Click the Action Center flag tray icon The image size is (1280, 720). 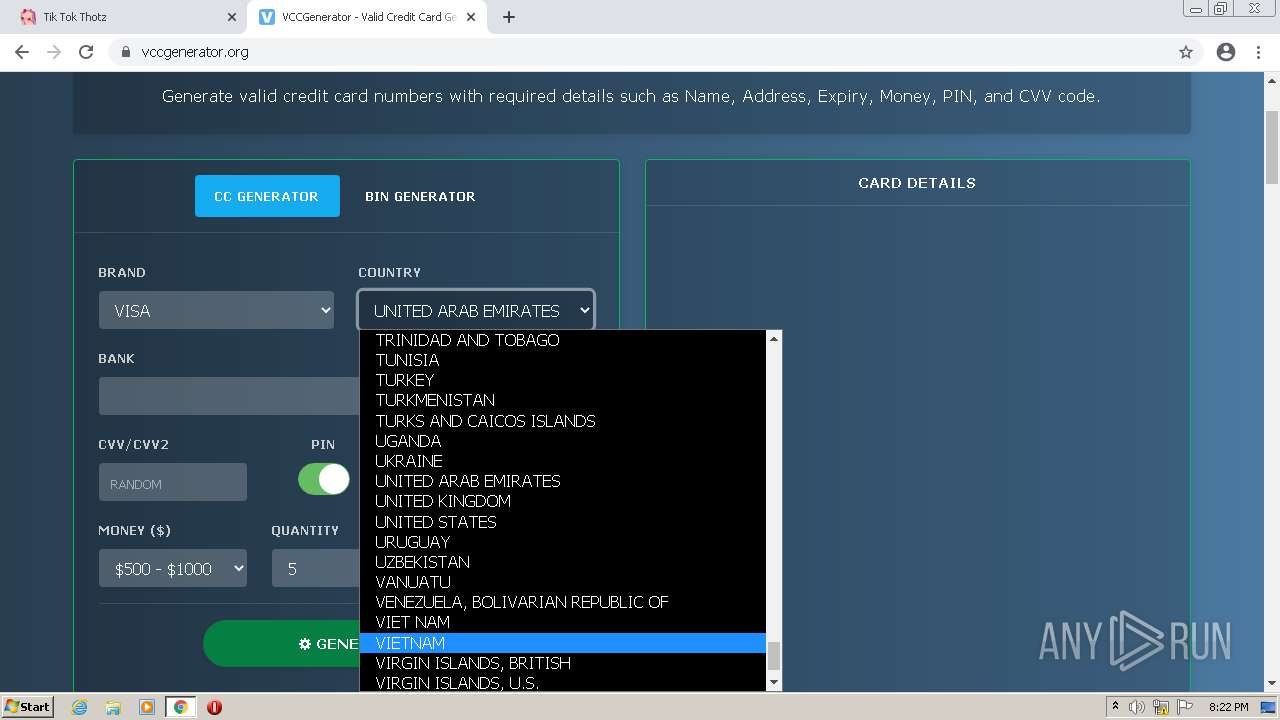pyautogui.click(x=1186, y=707)
